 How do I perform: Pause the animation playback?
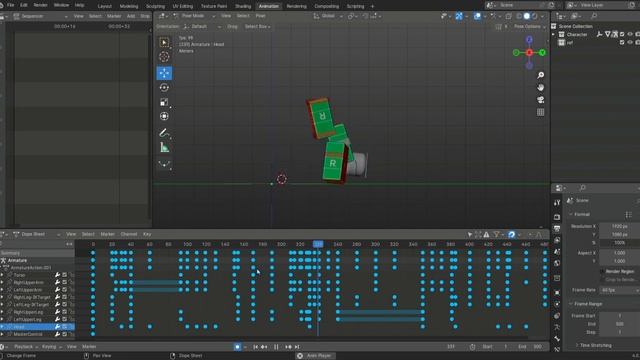(x=276, y=347)
